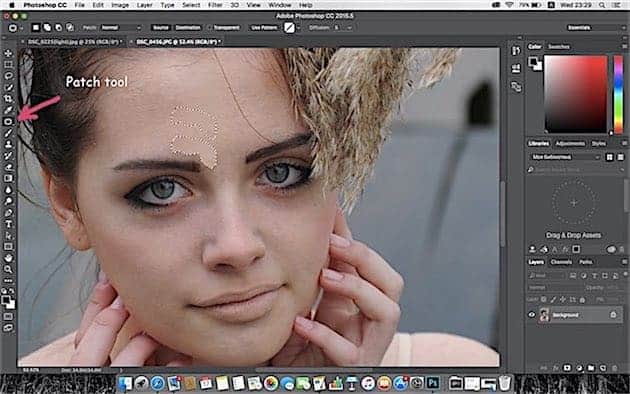
Task: Select the Quick Selection tool
Action: click(x=8, y=87)
